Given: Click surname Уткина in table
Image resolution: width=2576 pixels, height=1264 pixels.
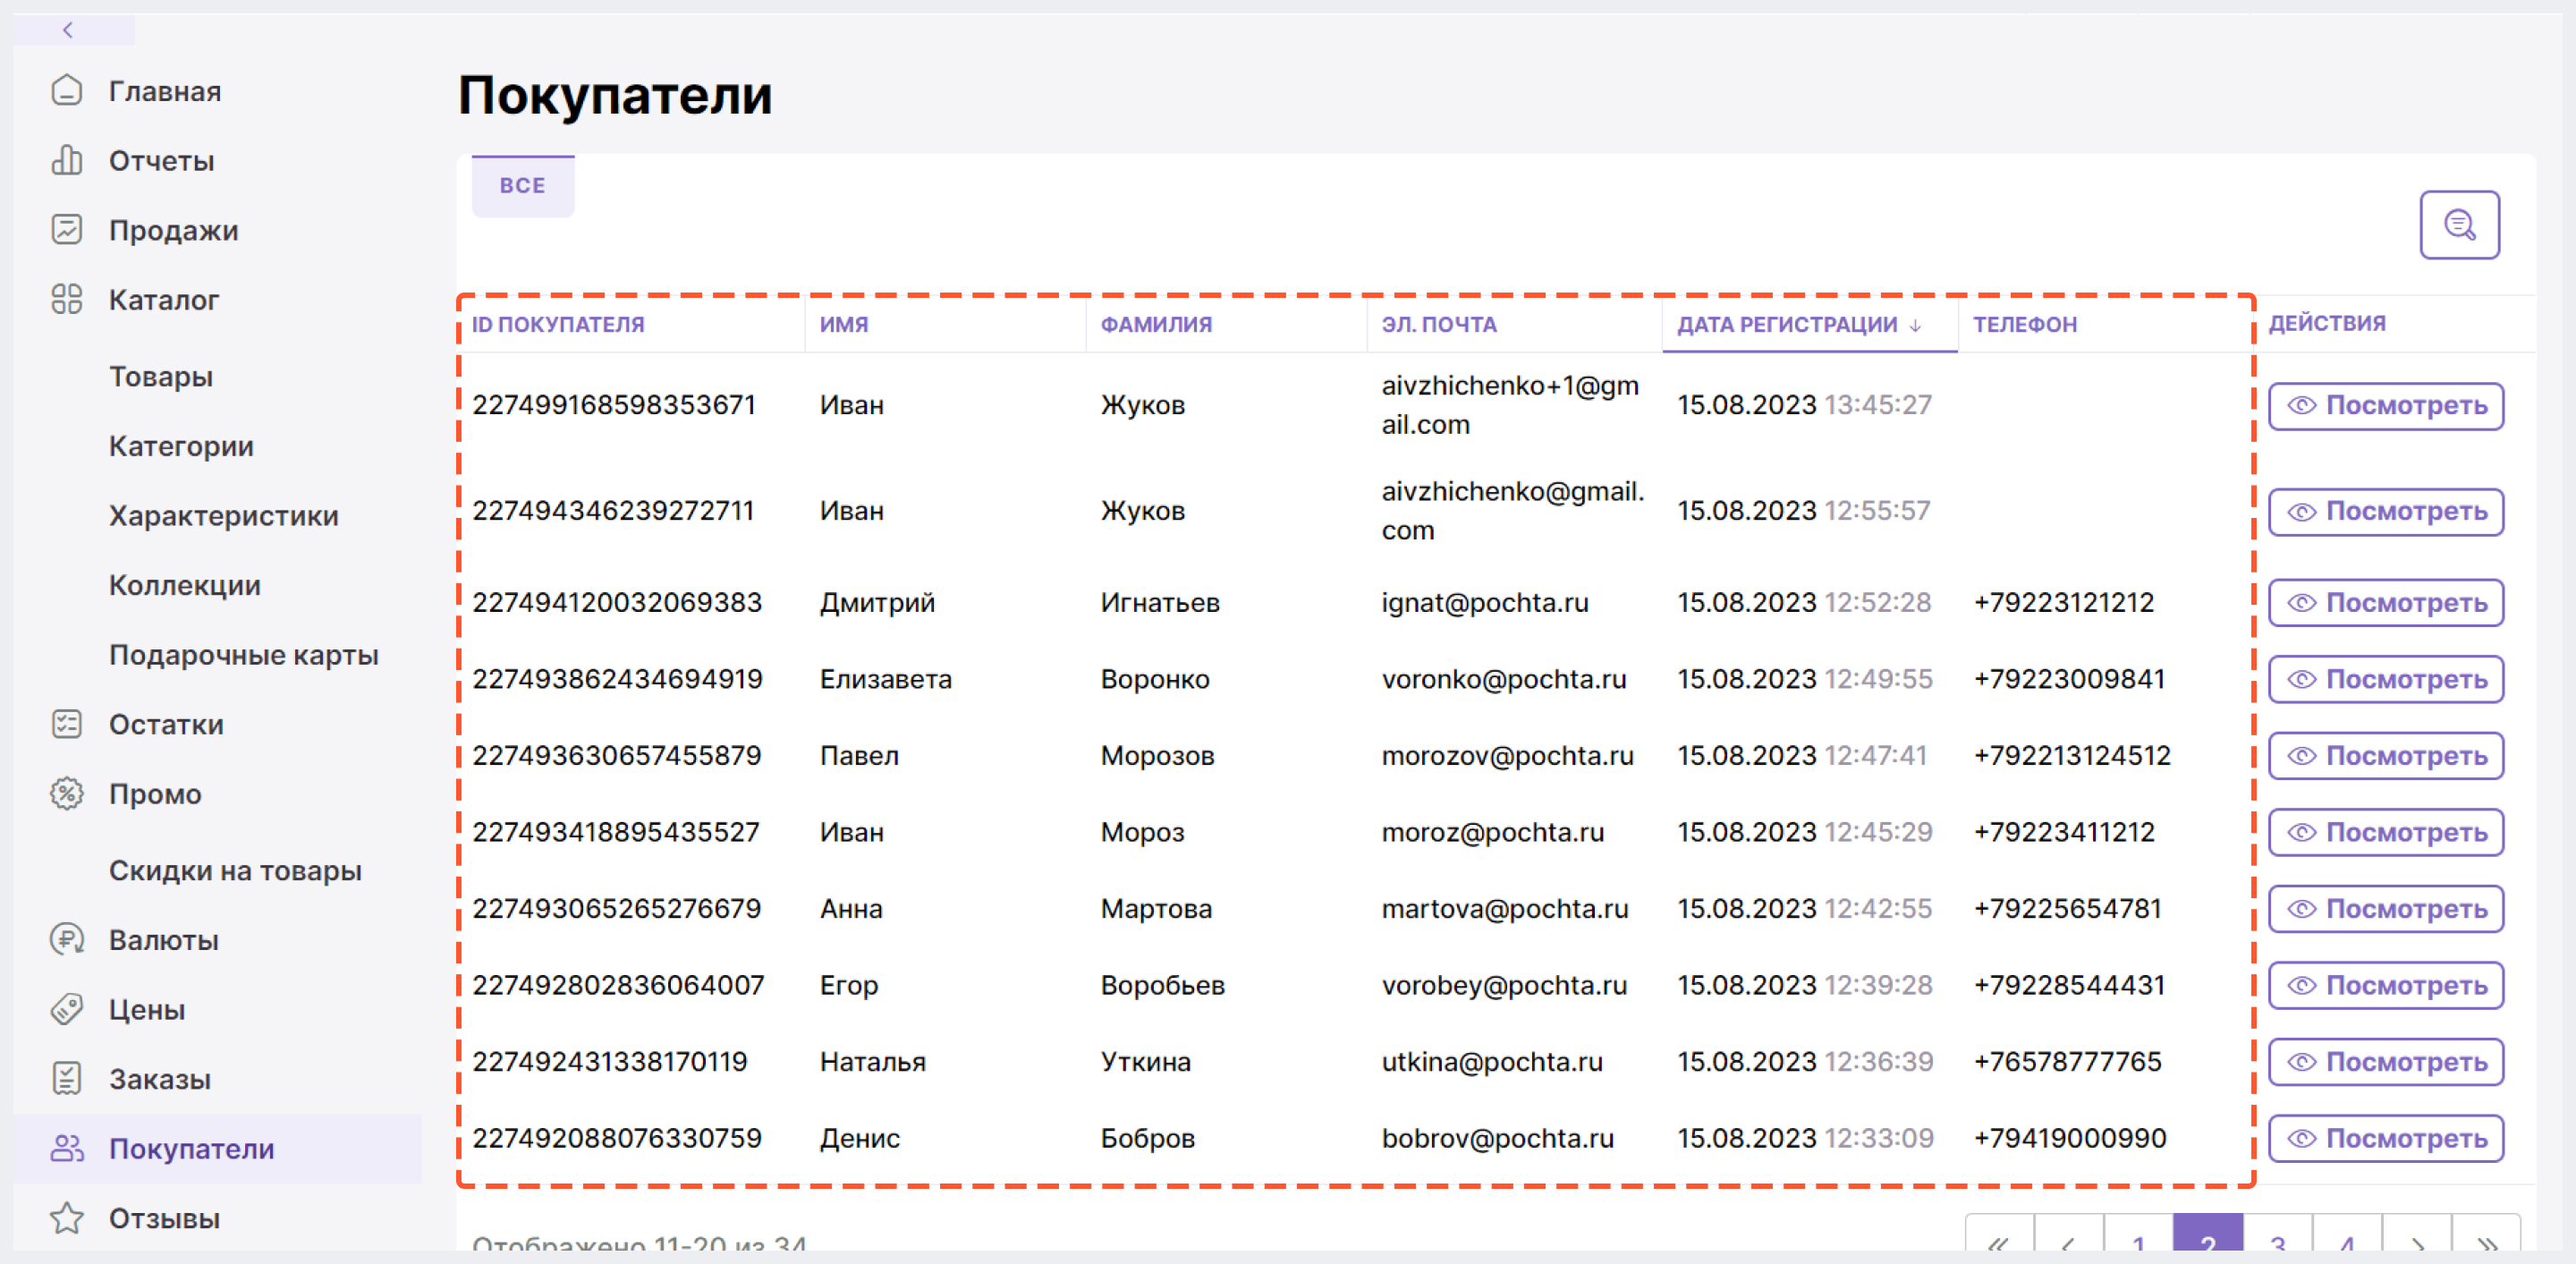Looking at the screenshot, I should (1146, 1062).
